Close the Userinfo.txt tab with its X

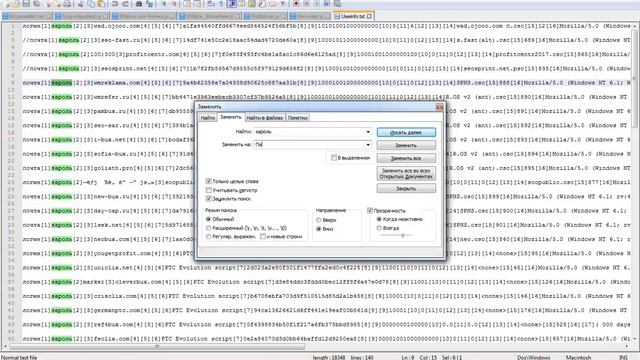pyautogui.click(x=369, y=16)
